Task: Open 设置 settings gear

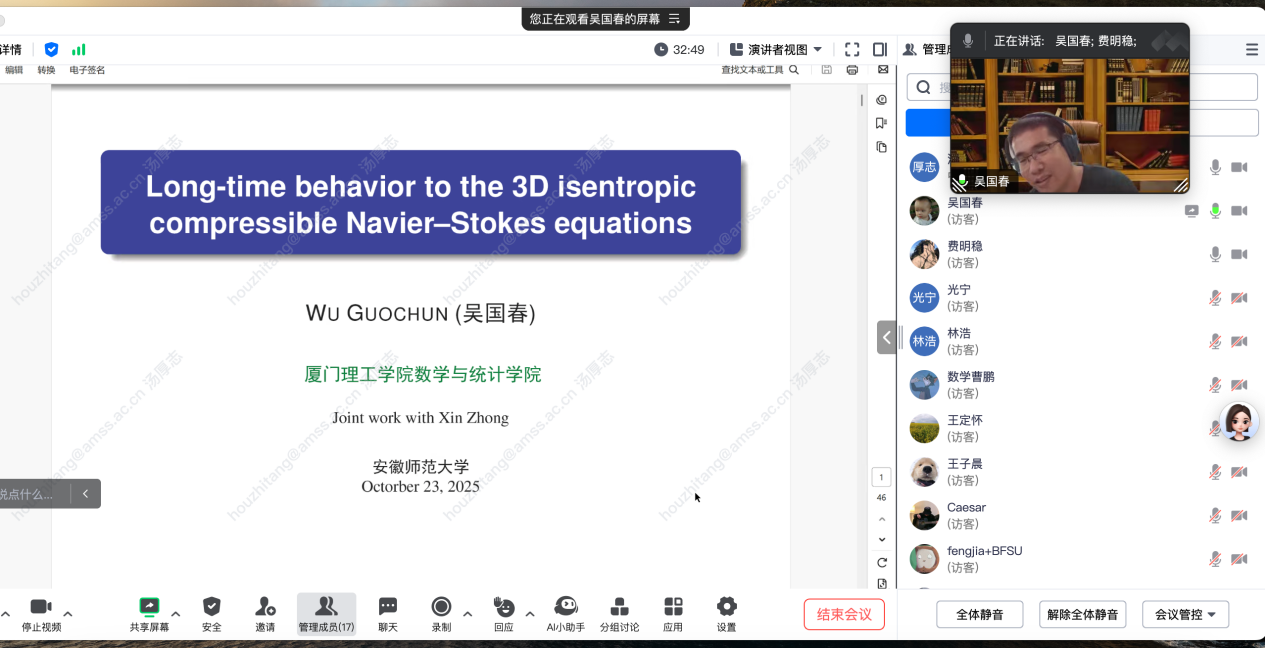Action: click(x=726, y=607)
